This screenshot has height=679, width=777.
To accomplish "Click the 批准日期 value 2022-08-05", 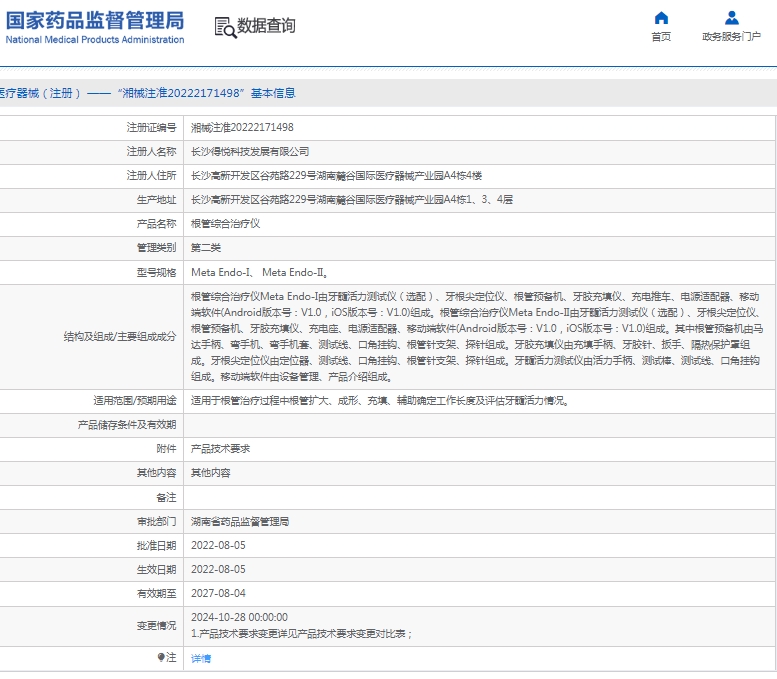I will pyautogui.click(x=218, y=545).
